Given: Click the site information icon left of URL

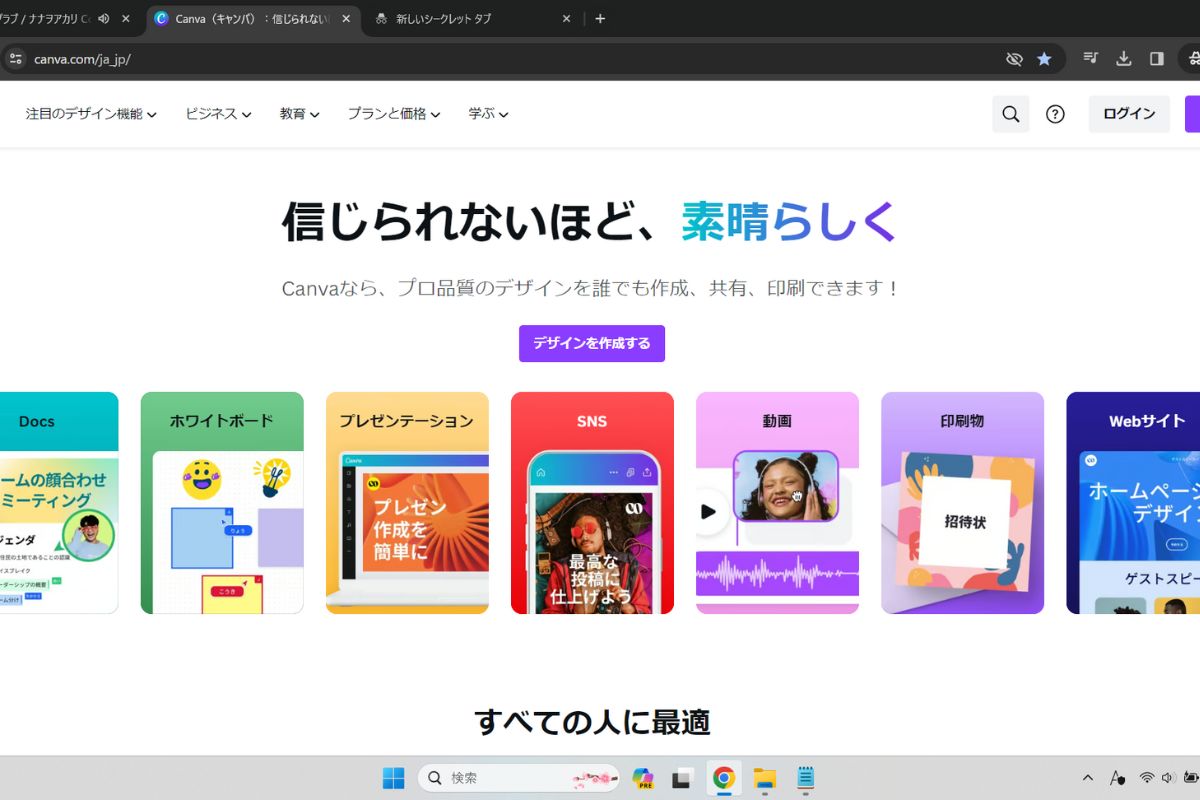Looking at the screenshot, I should tap(15, 59).
